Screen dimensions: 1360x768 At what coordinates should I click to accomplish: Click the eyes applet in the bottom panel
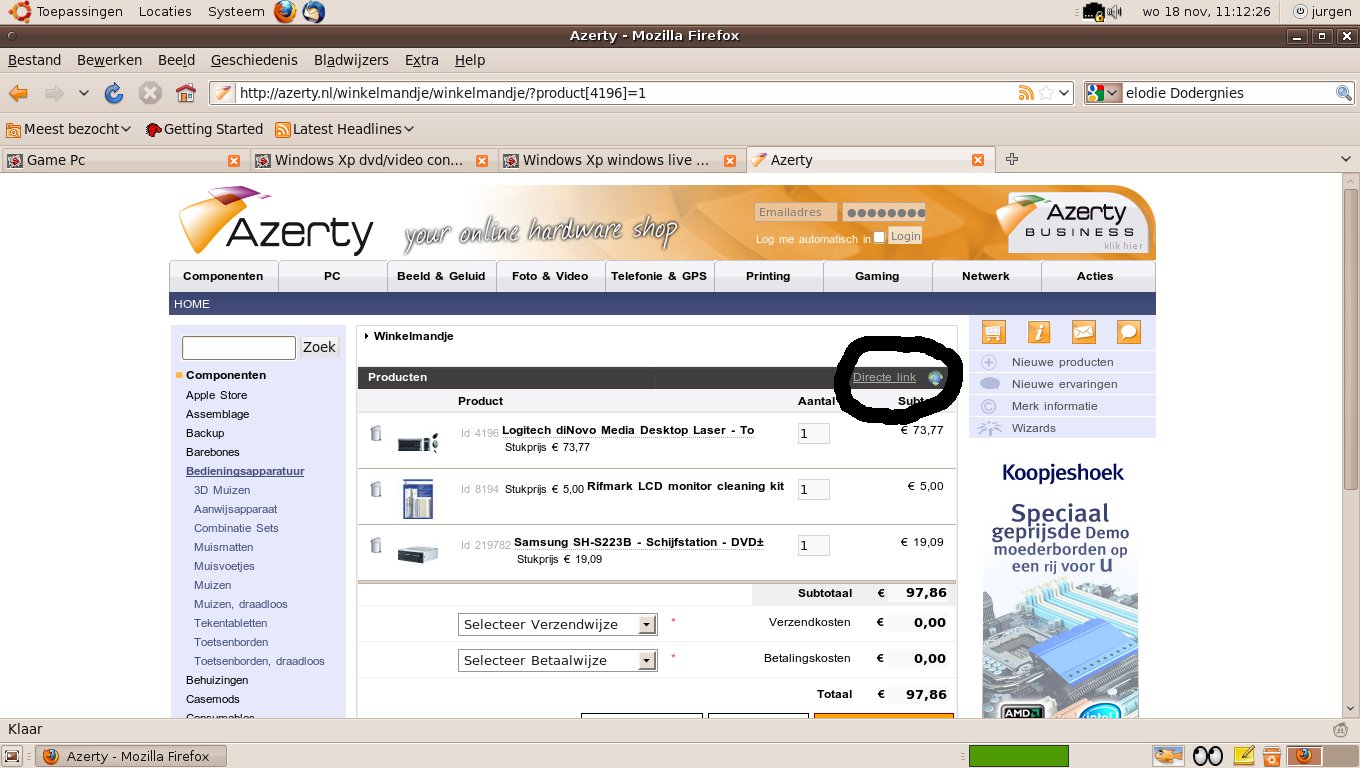pos(1208,755)
